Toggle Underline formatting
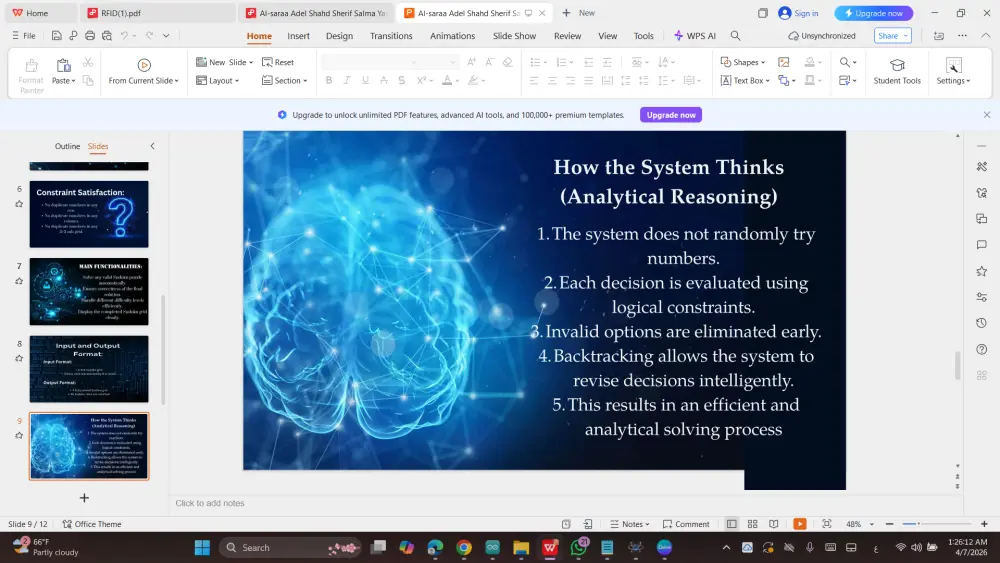The image size is (1000, 563). pyautogui.click(x=365, y=80)
